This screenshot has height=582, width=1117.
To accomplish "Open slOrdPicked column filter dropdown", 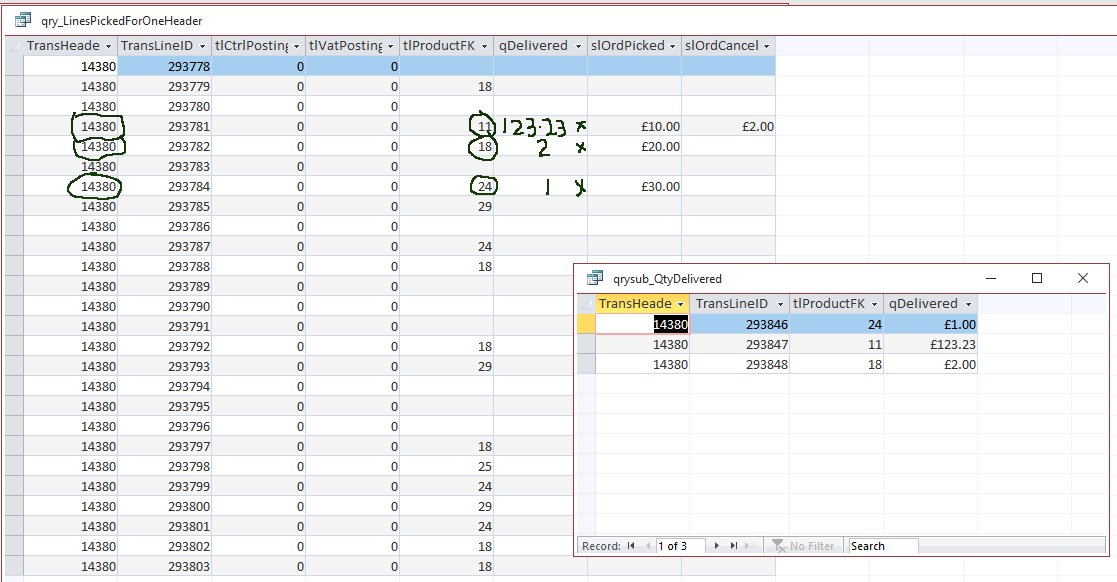I will 672,46.
